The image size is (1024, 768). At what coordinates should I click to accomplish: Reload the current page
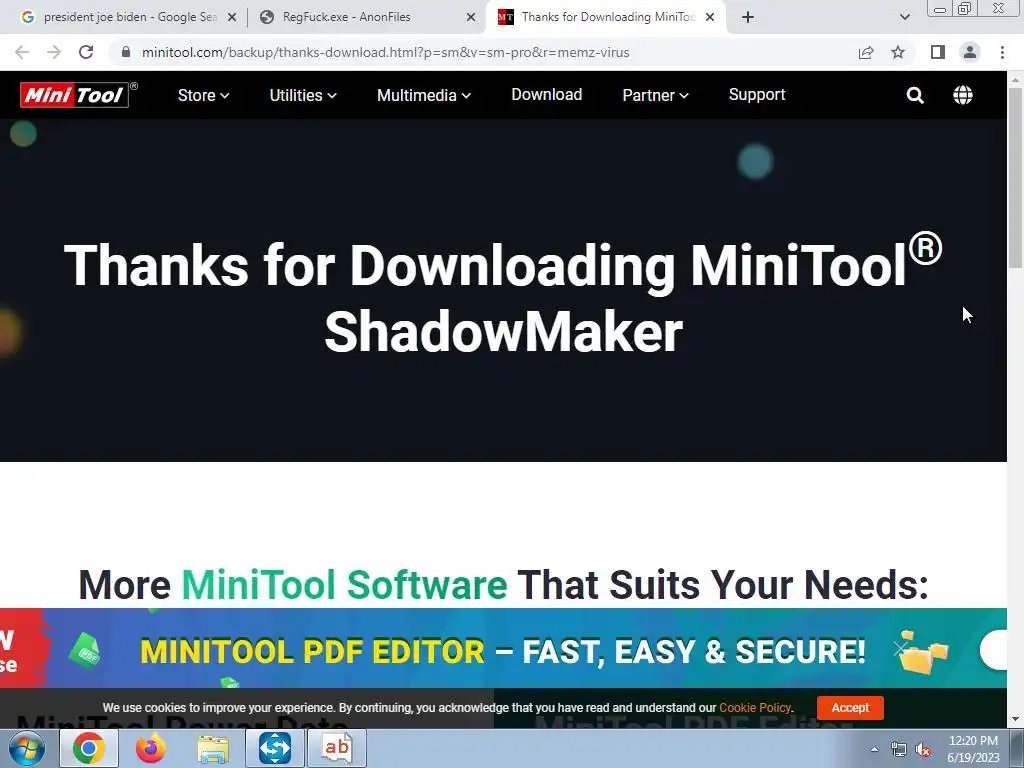click(86, 52)
